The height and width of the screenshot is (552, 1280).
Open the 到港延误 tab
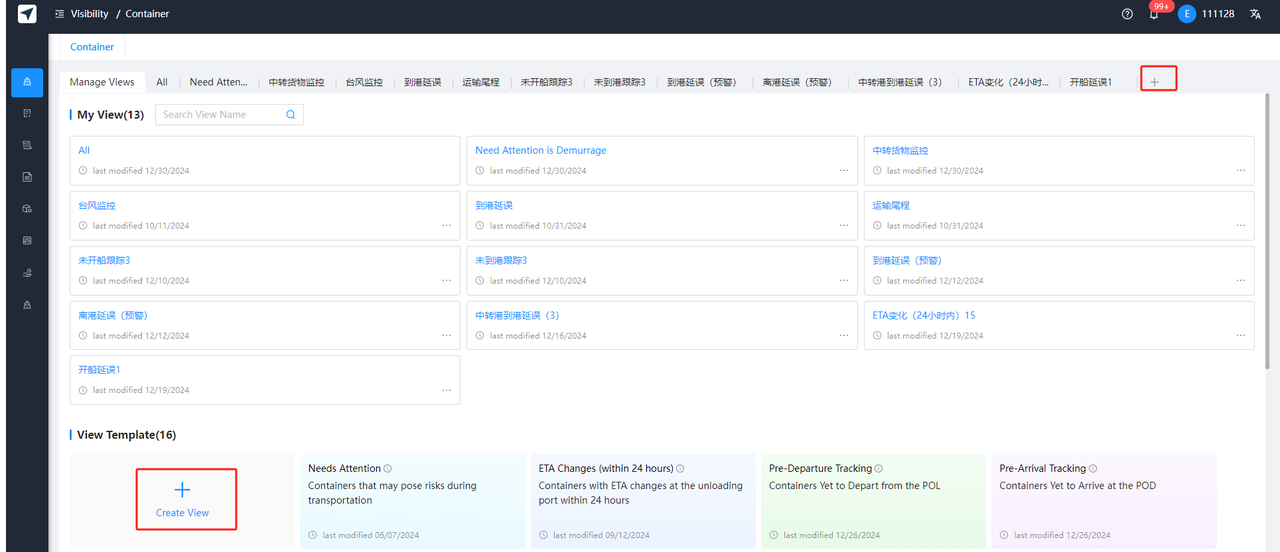click(x=422, y=82)
